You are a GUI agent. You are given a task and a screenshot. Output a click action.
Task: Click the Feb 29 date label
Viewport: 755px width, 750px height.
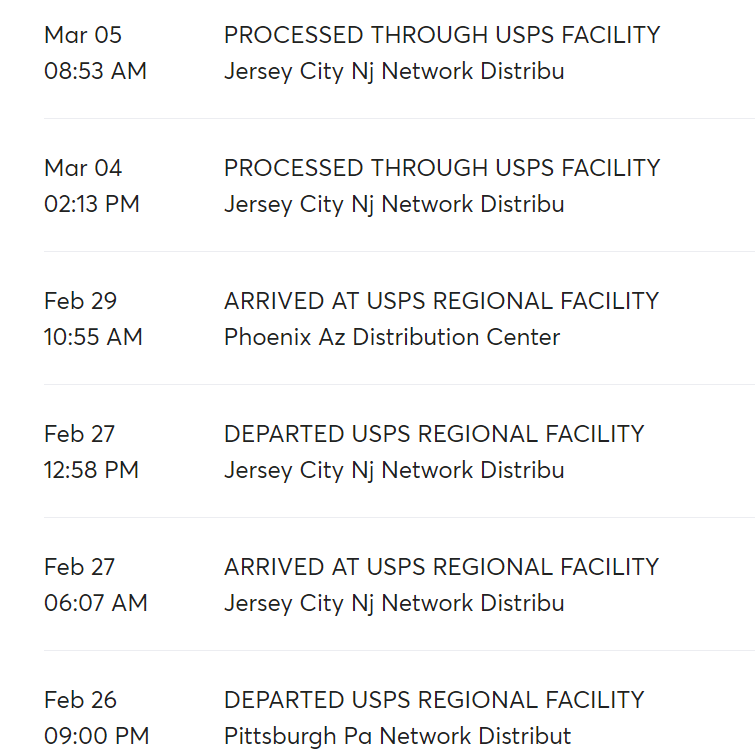pos(81,301)
